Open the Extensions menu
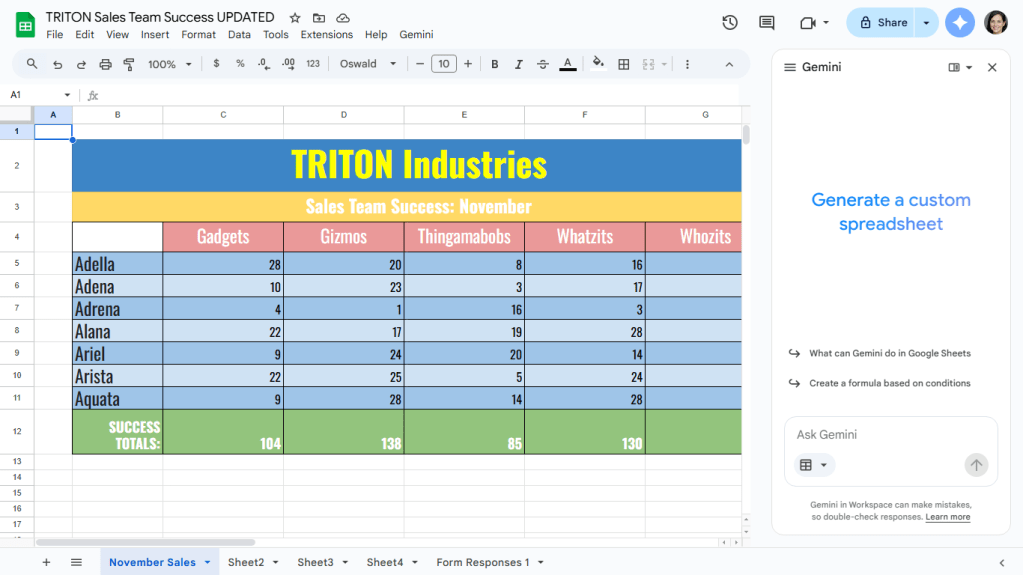Screen dimensions: 1023x575 [326, 35]
